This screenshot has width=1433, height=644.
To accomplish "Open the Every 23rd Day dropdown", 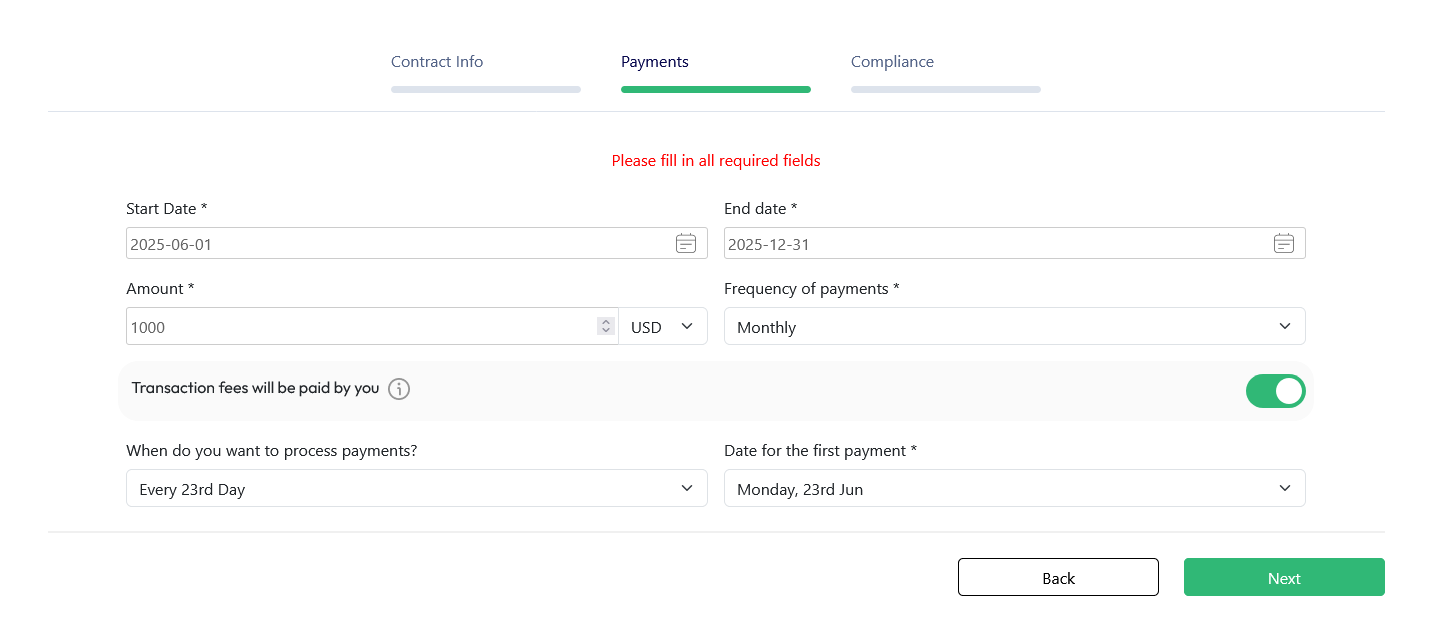I will (416, 489).
